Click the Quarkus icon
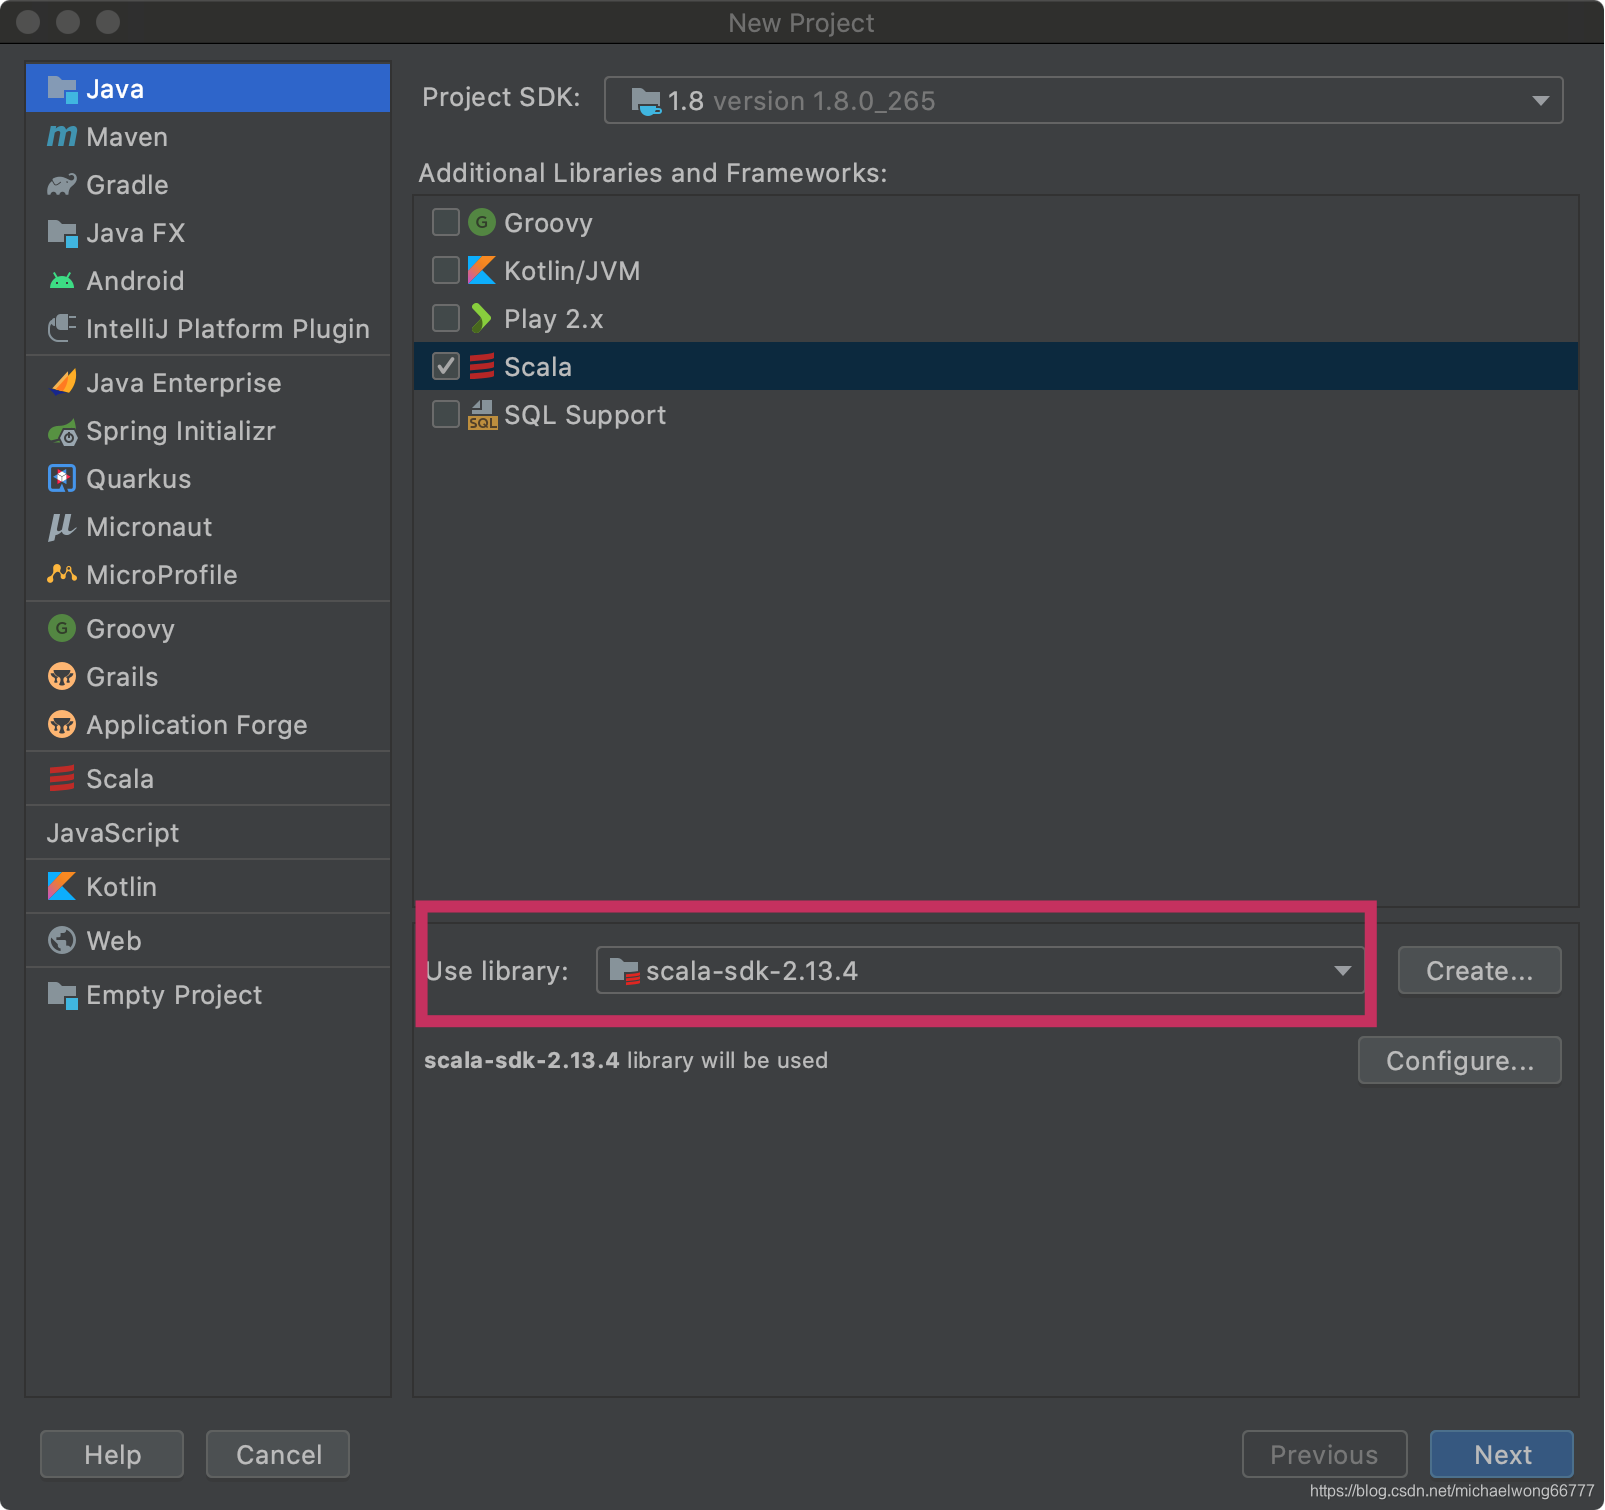This screenshot has width=1605, height=1510. 62,479
